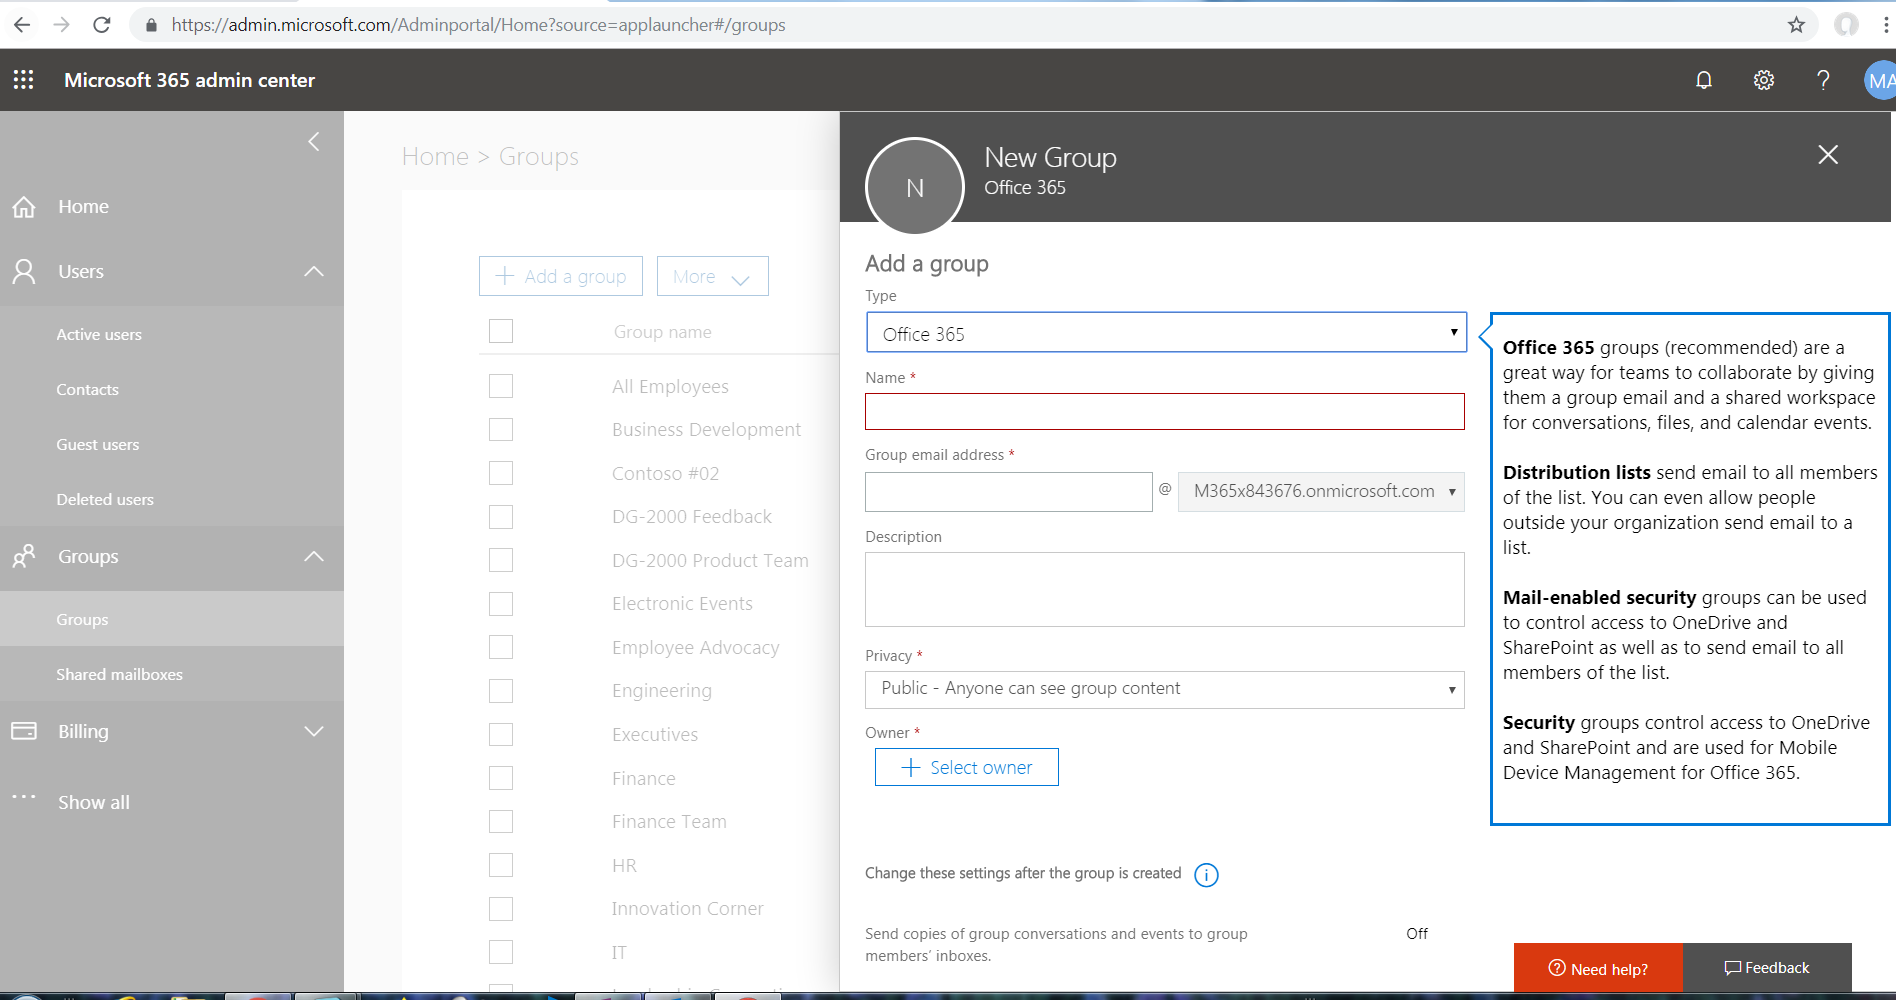Click the browser profile icon
The image size is (1896, 1000).
click(1846, 25)
